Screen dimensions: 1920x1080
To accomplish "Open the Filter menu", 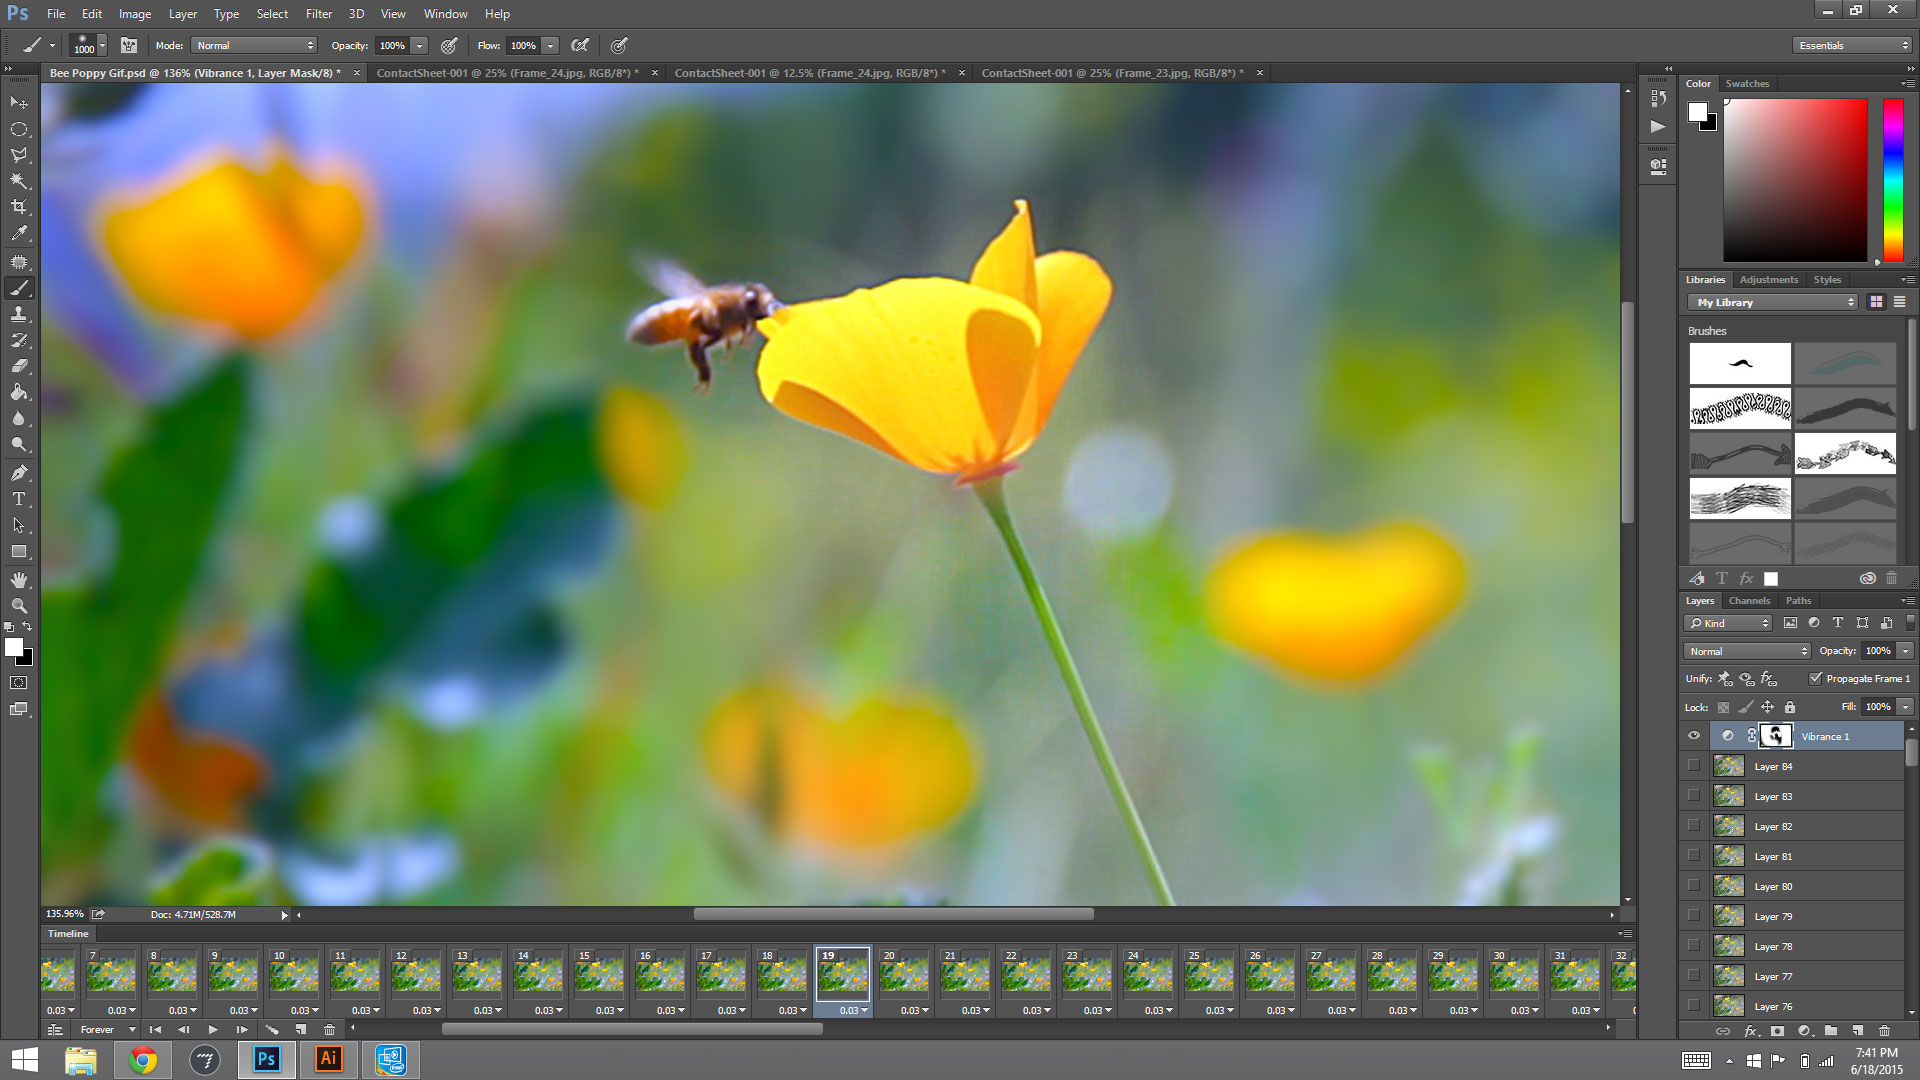I will pos(319,14).
